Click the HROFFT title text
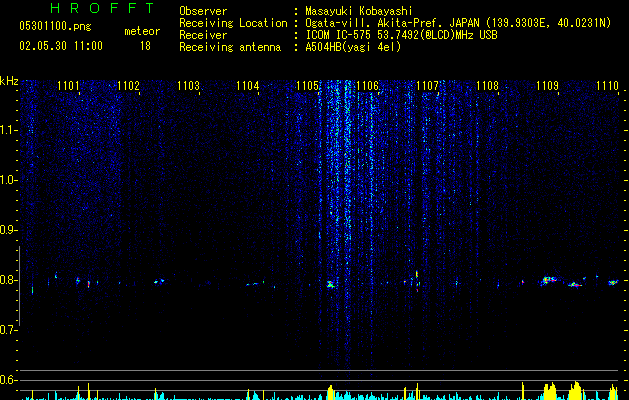The image size is (629, 400). pyautogui.click(x=102, y=8)
